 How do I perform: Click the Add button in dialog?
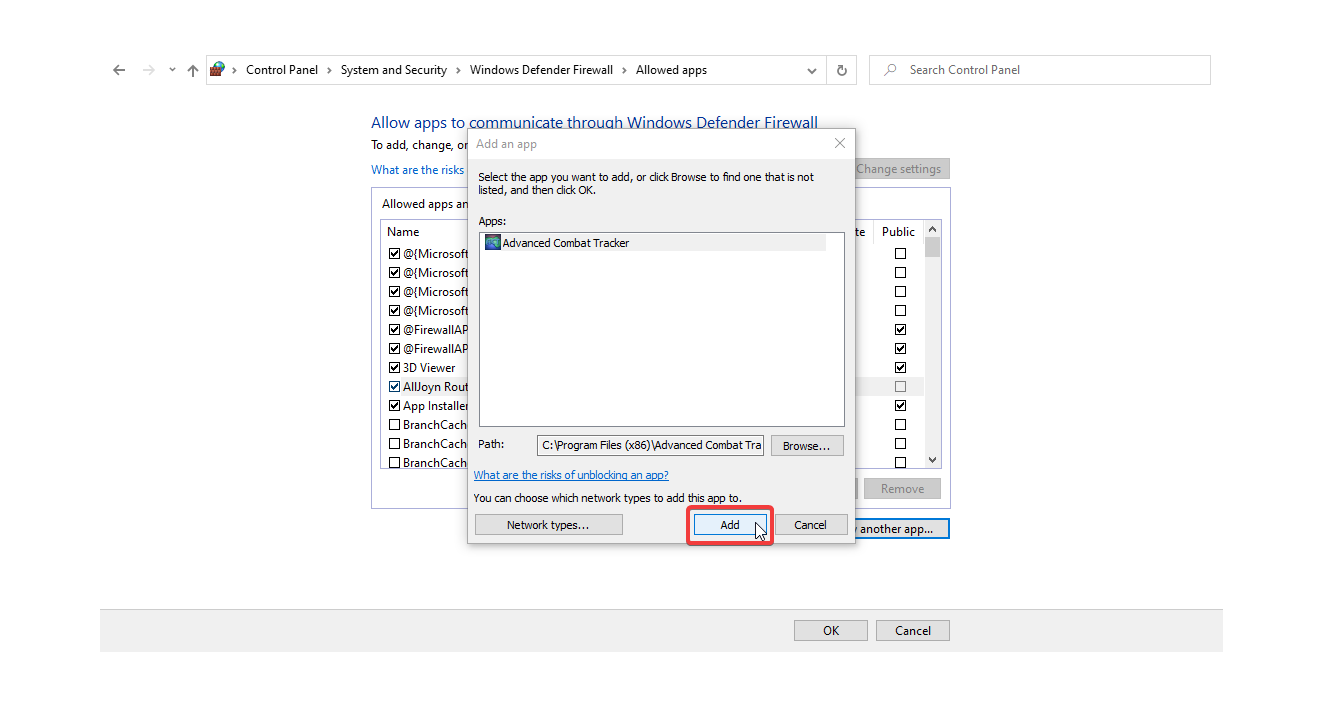click(x=730, y=525)
